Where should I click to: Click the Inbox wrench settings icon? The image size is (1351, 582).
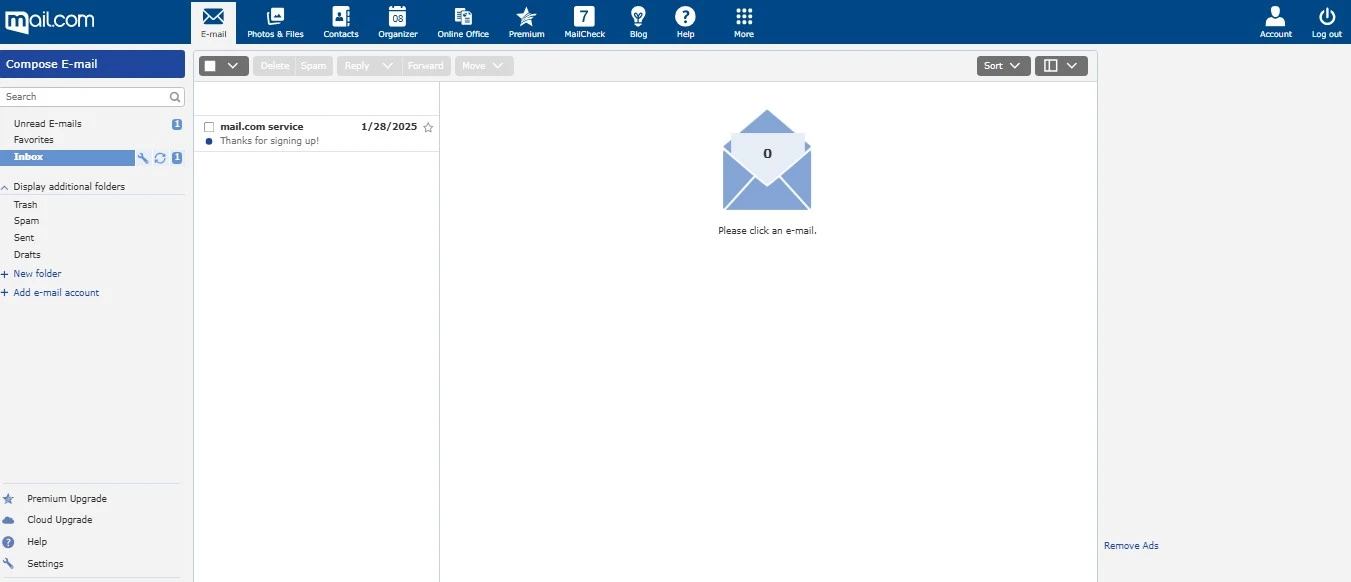[143, 158]
